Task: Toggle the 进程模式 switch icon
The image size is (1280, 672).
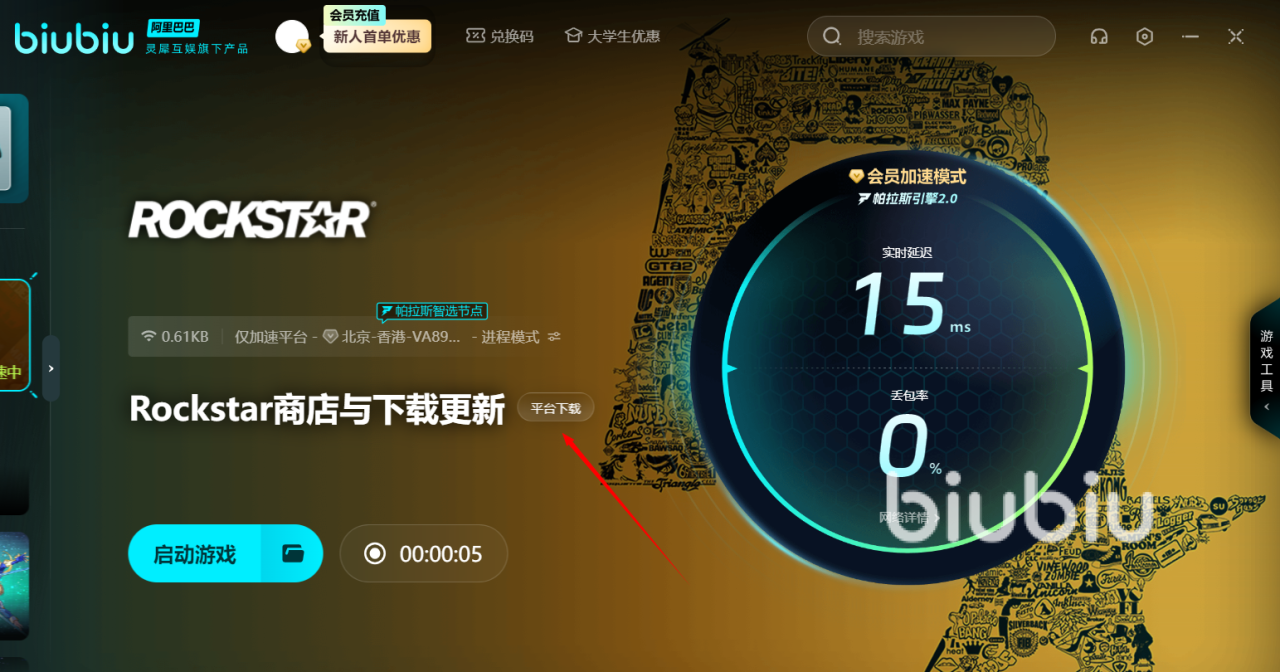Action: tap(554, 337)
